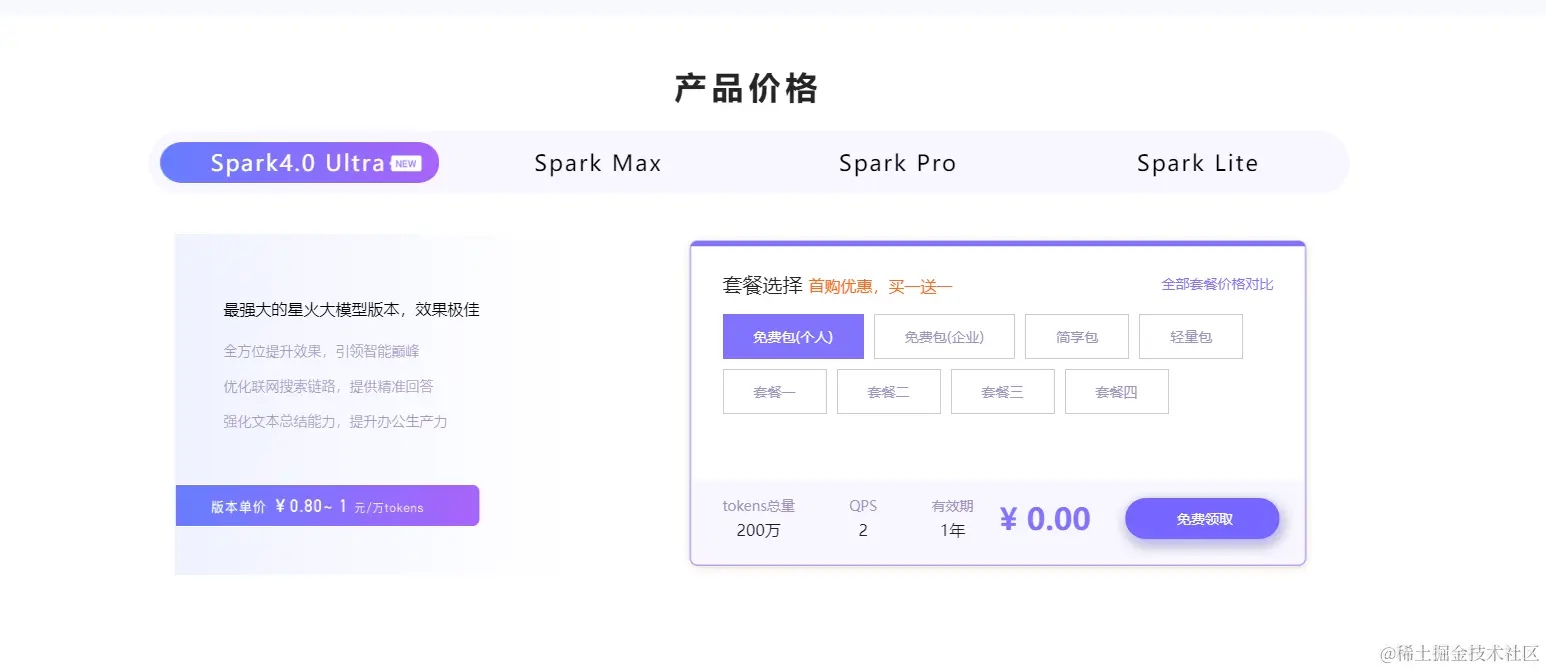Choose the 套餐二 plan
1546x670 pixels.
(888, 392)
